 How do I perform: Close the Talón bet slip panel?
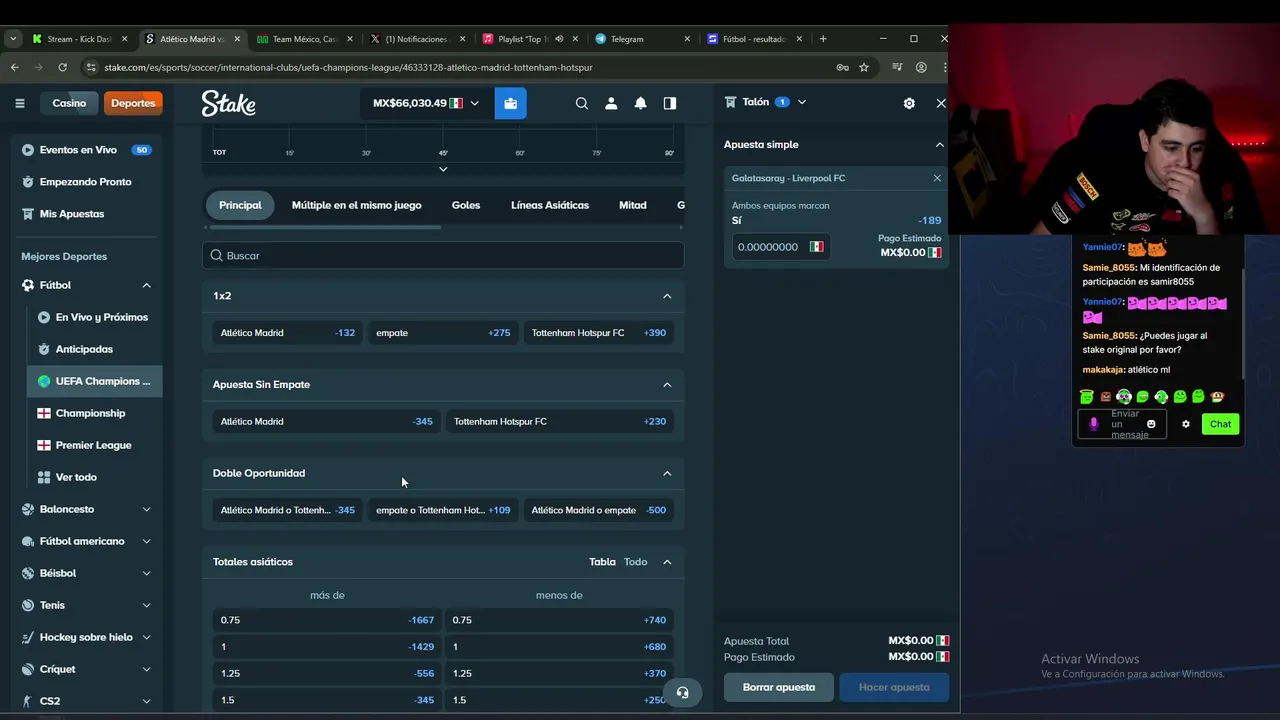(941, 103)
